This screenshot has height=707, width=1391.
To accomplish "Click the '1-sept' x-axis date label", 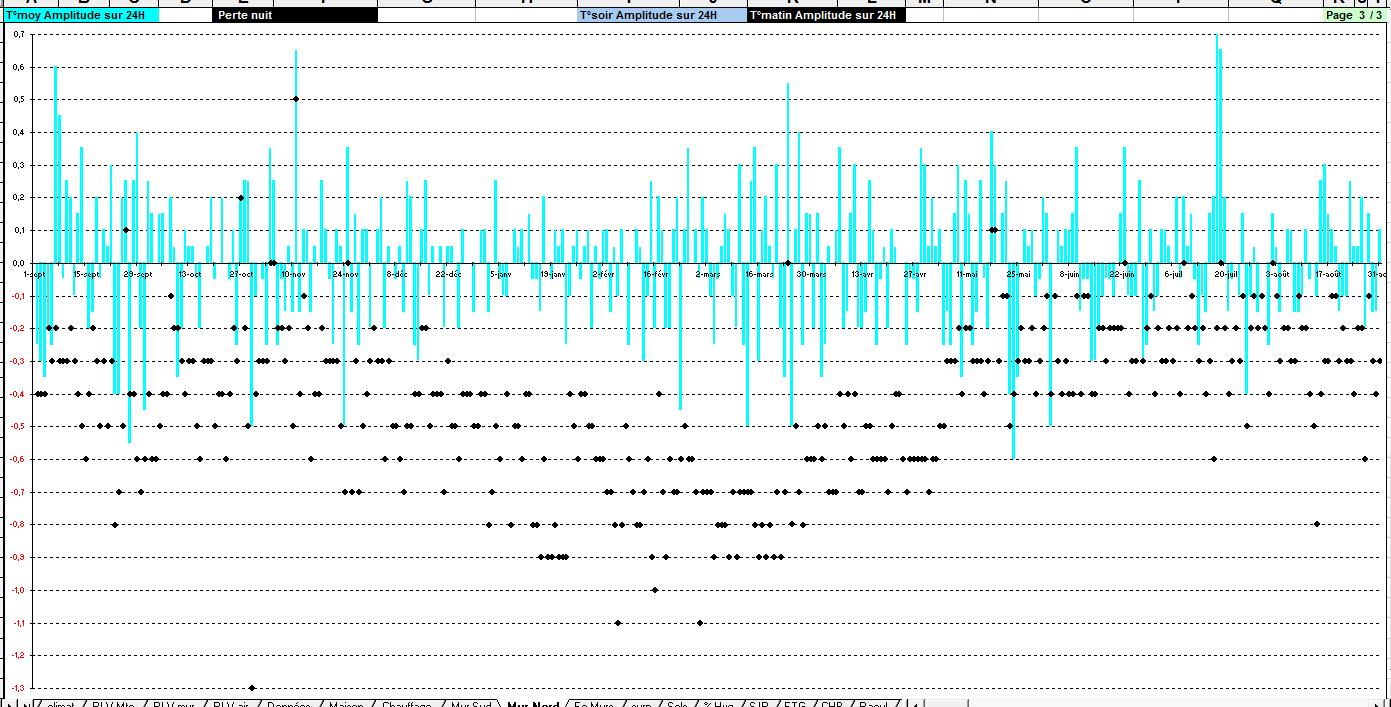I will click(x=35, y=273).
